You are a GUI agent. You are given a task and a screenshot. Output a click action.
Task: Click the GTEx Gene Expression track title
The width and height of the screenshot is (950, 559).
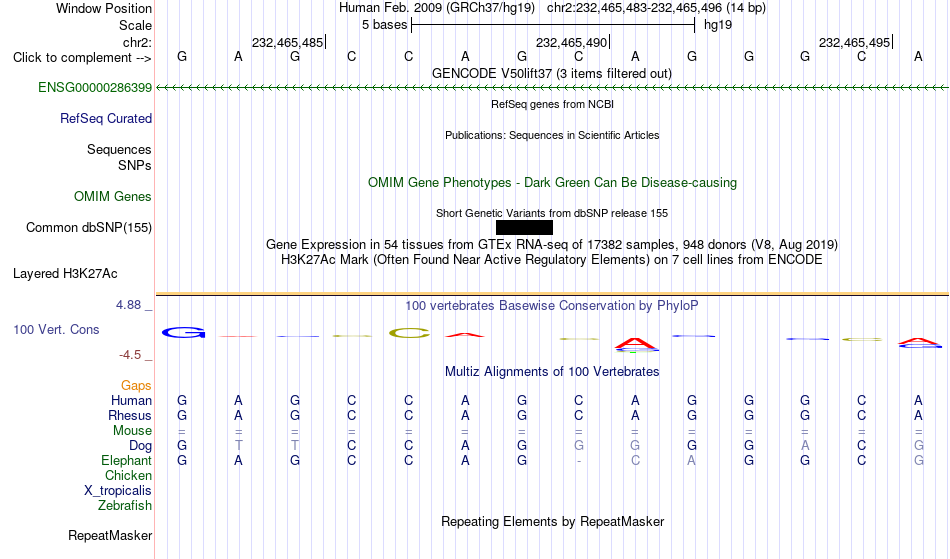(552, 245)
